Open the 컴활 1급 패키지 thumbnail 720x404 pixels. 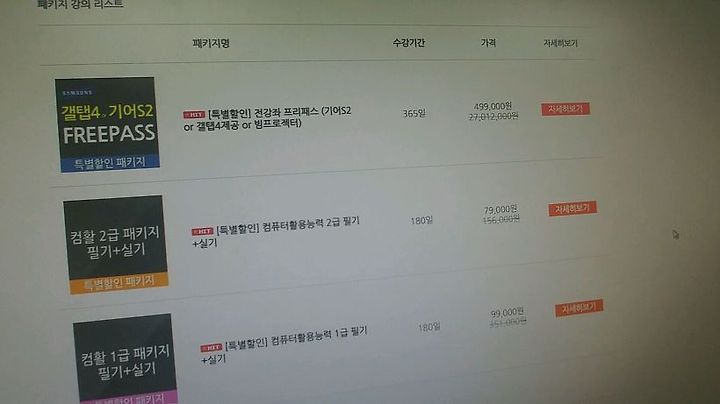click(x=125, y=359)
